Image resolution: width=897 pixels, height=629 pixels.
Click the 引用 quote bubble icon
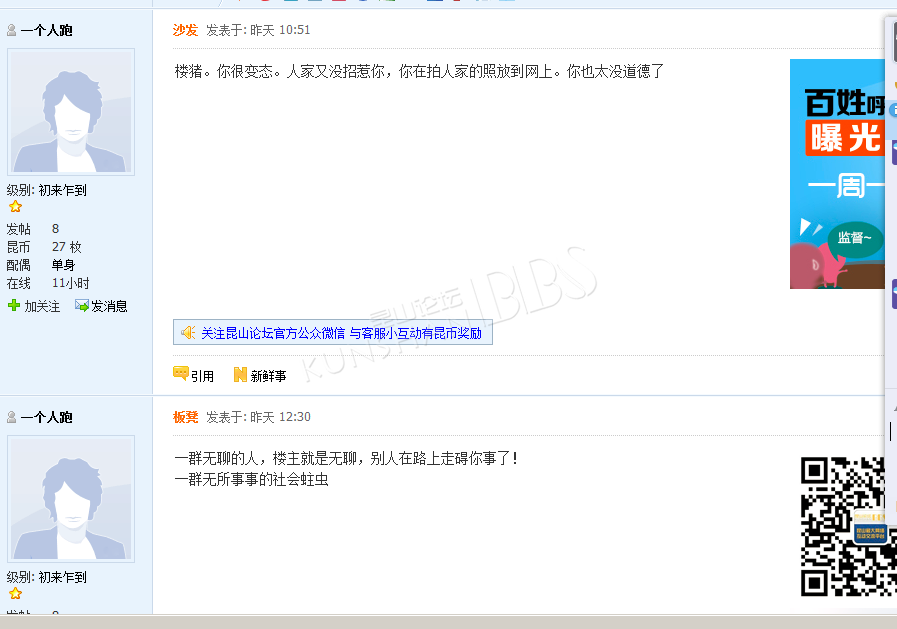[181, 374]
